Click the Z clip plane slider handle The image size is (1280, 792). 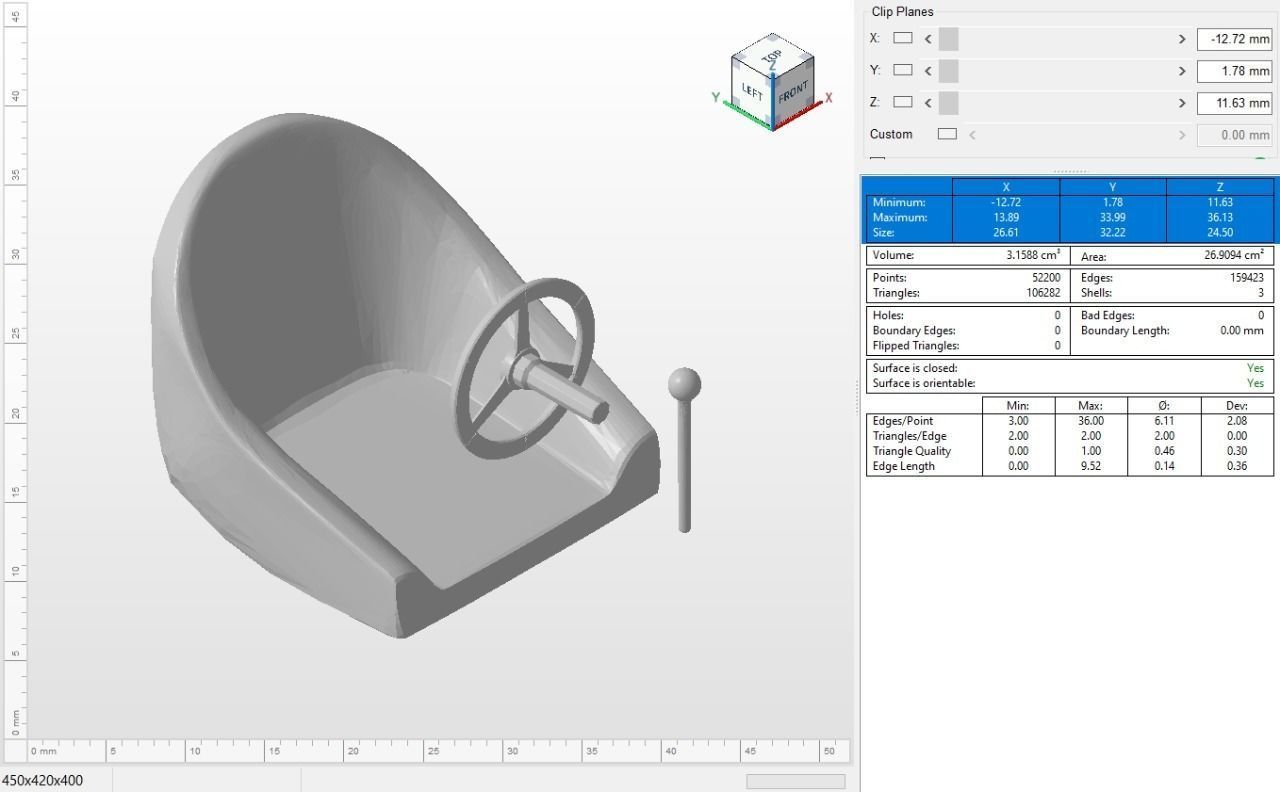tap(949, 103)
